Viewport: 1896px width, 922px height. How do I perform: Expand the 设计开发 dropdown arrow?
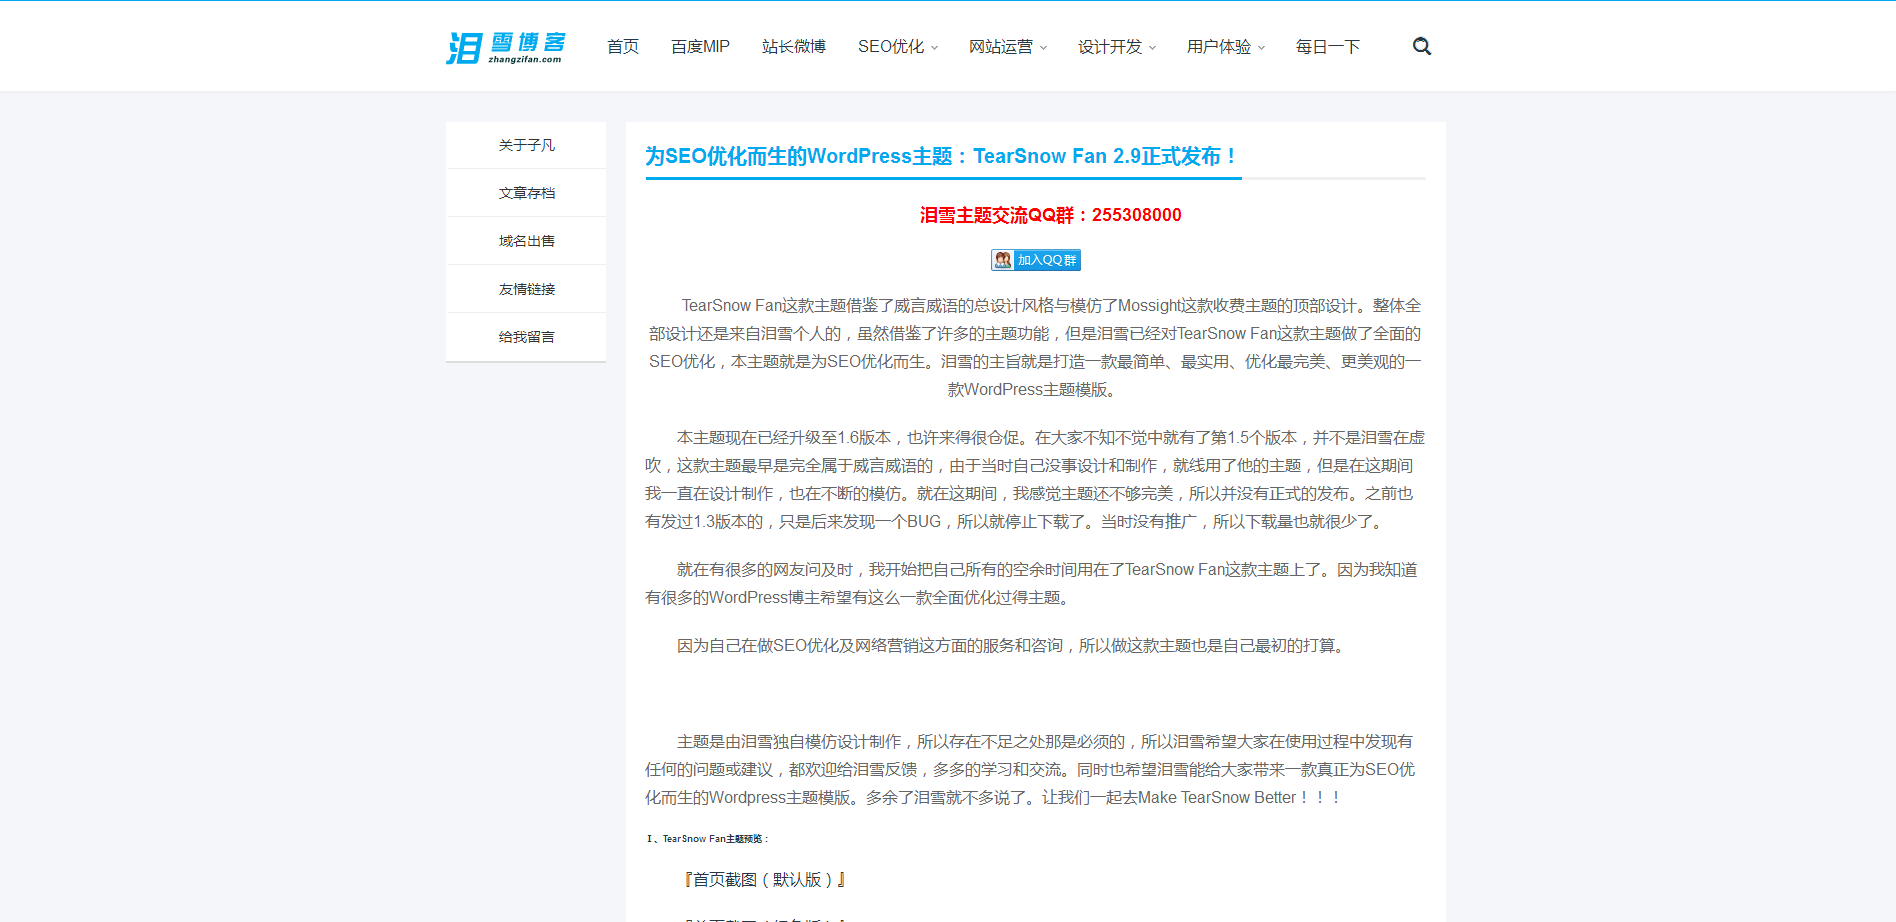(1153, 48)
